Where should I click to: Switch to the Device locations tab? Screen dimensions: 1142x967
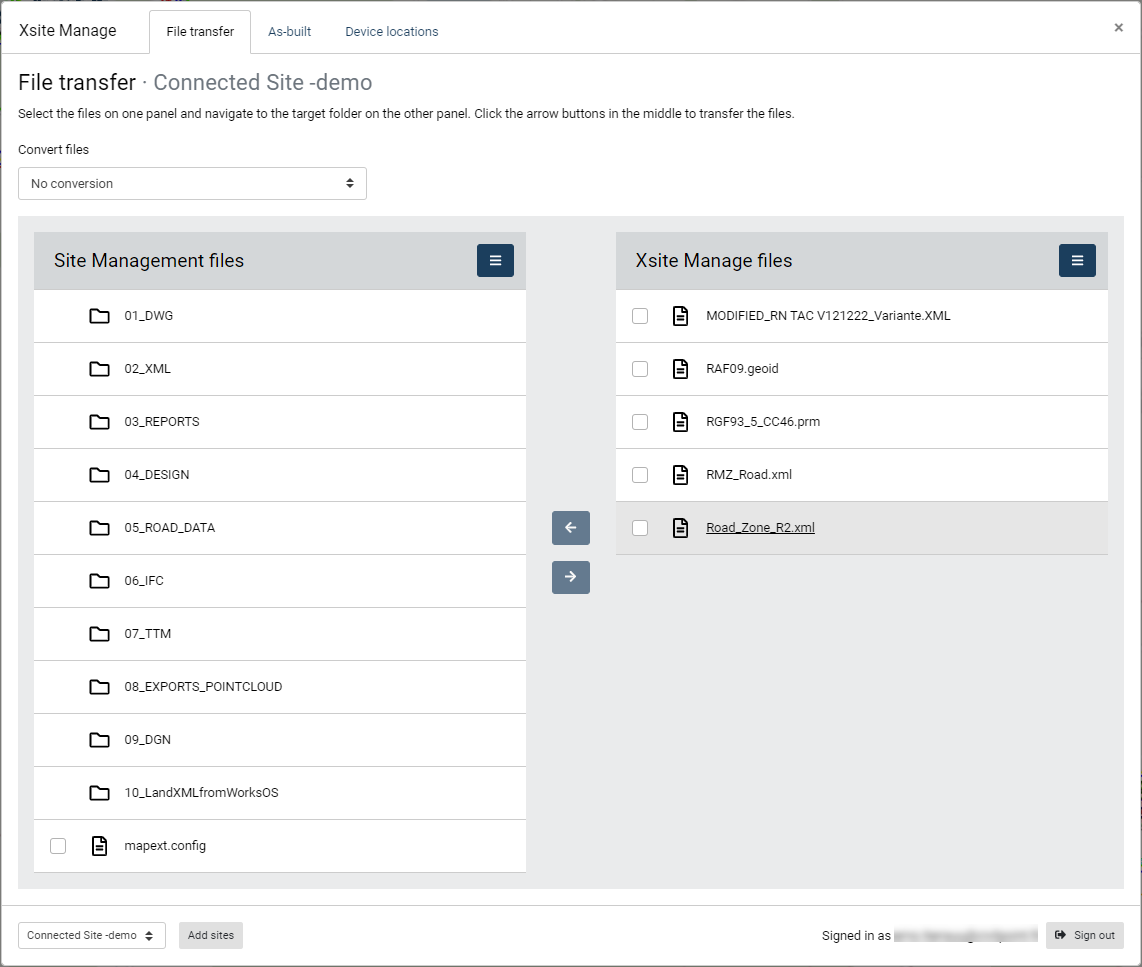click(x=391, y=32)
